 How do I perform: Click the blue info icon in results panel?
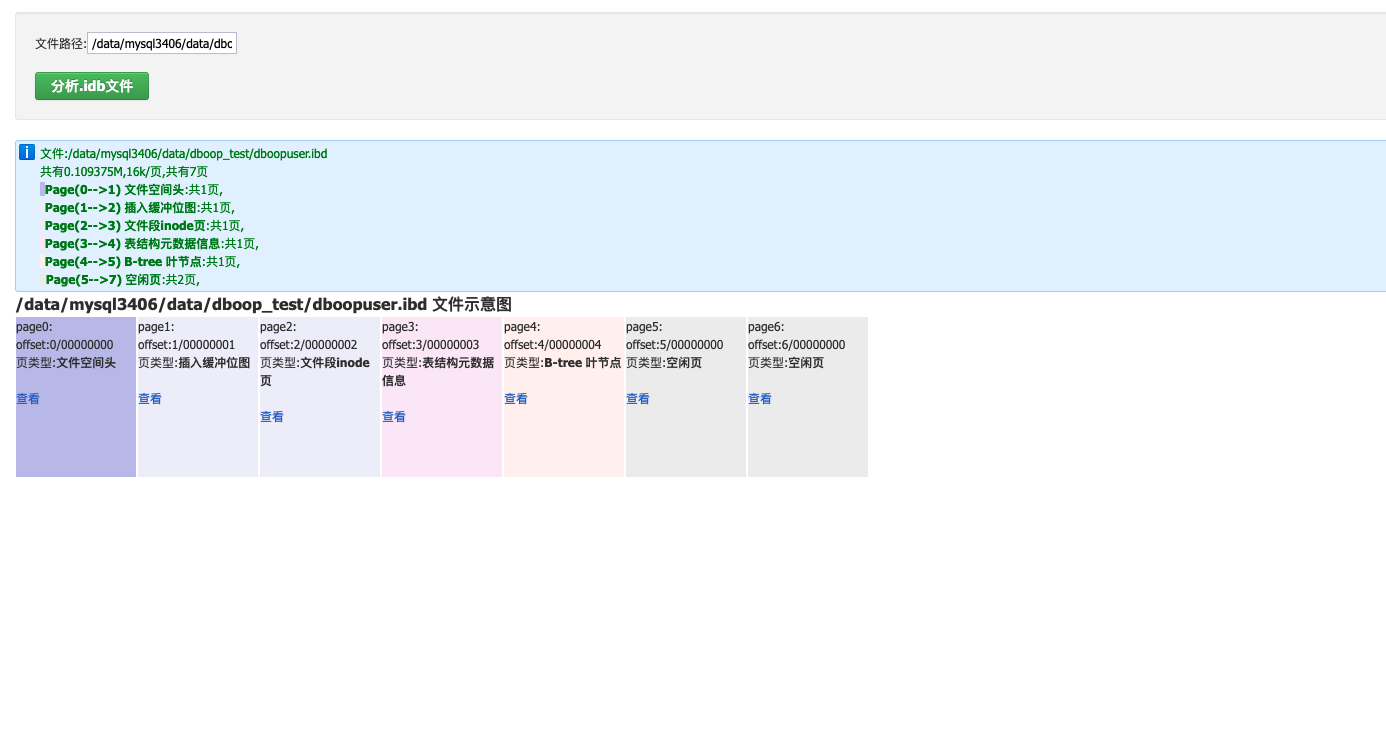27,152
